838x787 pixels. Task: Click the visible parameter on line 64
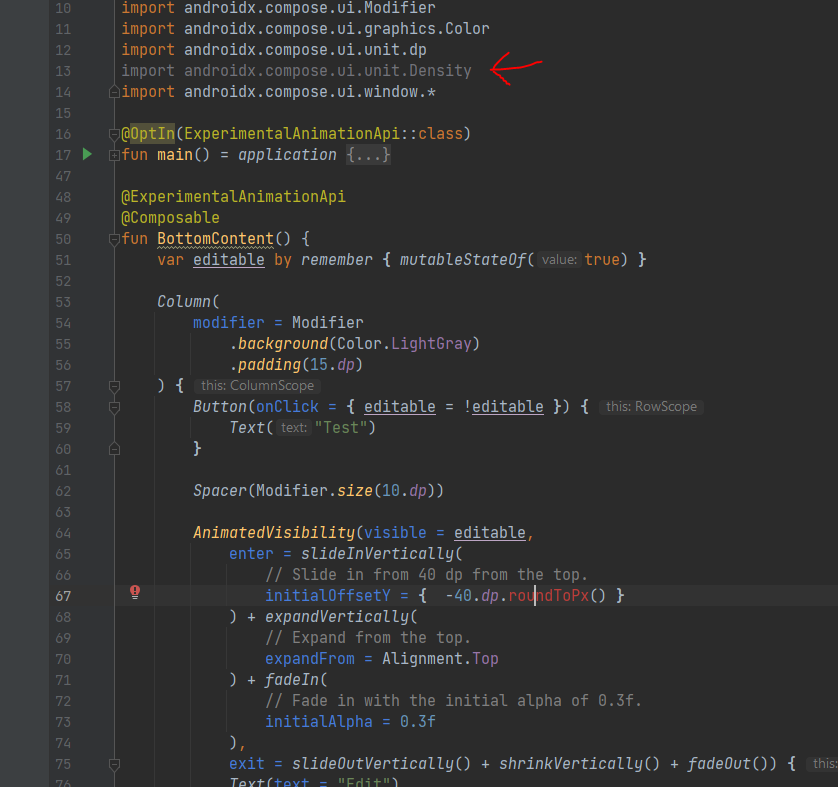click(x=395, y=533)
